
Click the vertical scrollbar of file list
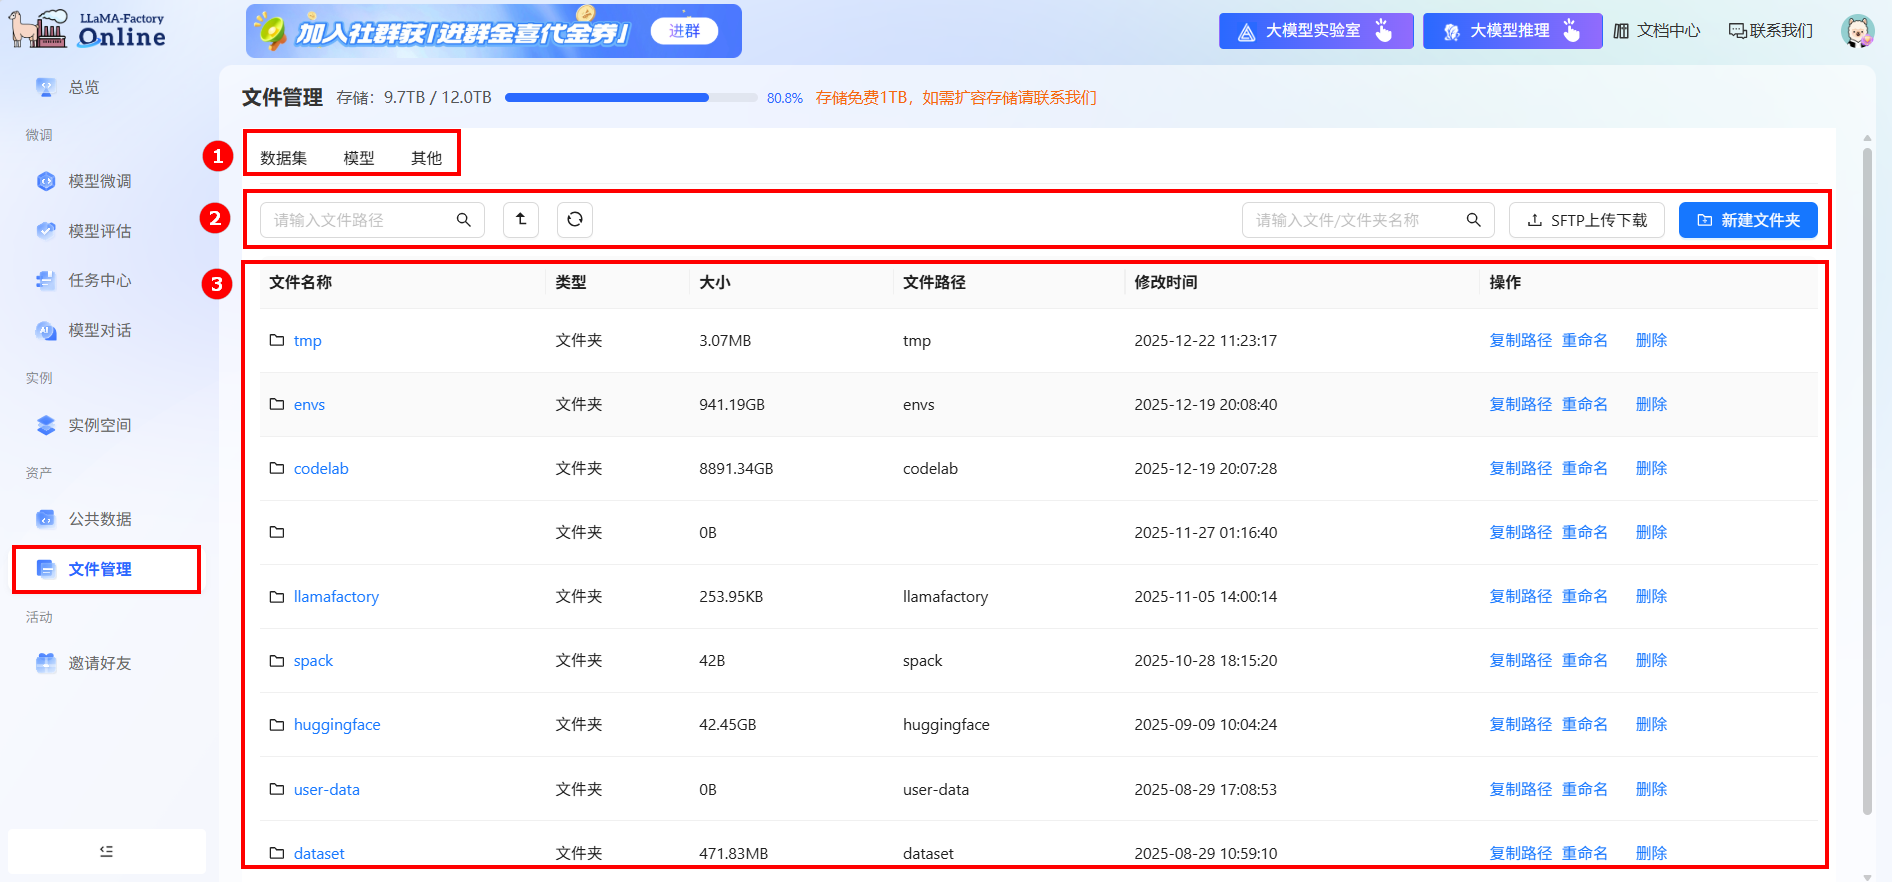[x=1867, y=480]
